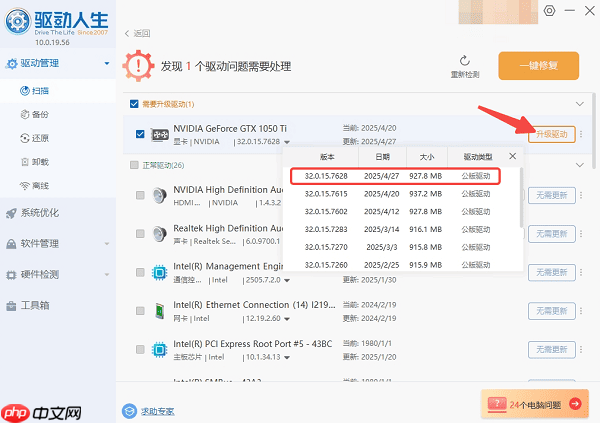Click the 驱动人生 app logo

coord(18,21)
